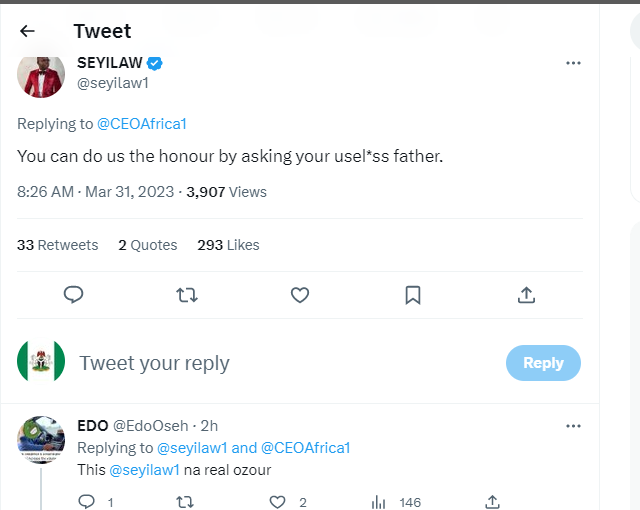Screen dimensions: 640x510
Task: View the 33 Retweets list
Action: (58, 245)
